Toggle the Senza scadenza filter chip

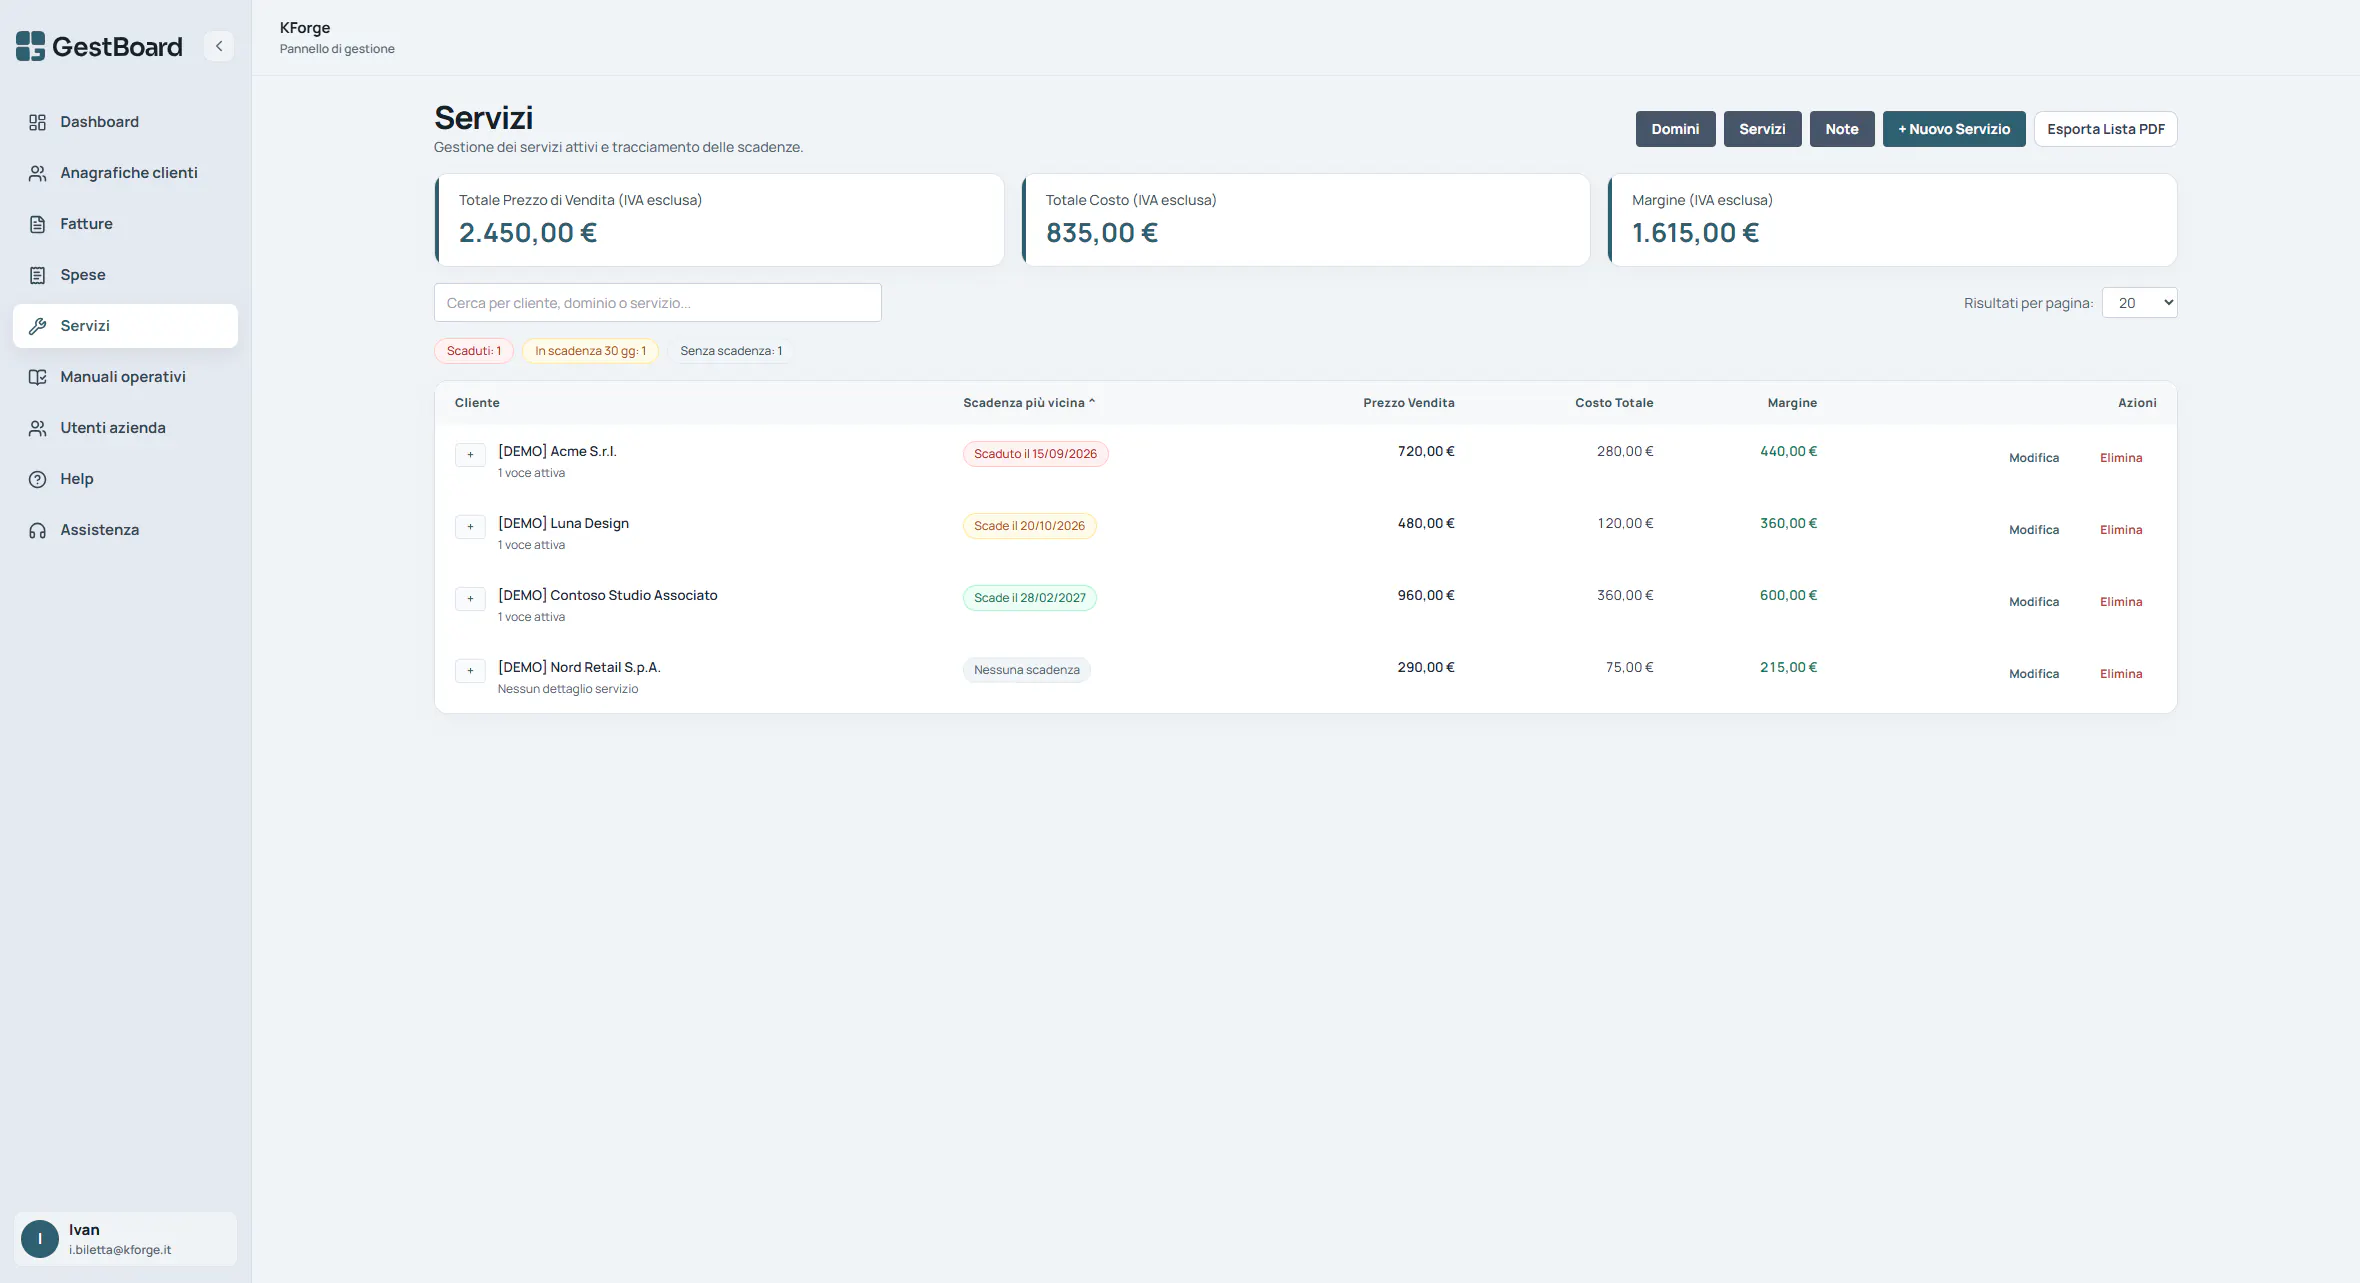731,351
